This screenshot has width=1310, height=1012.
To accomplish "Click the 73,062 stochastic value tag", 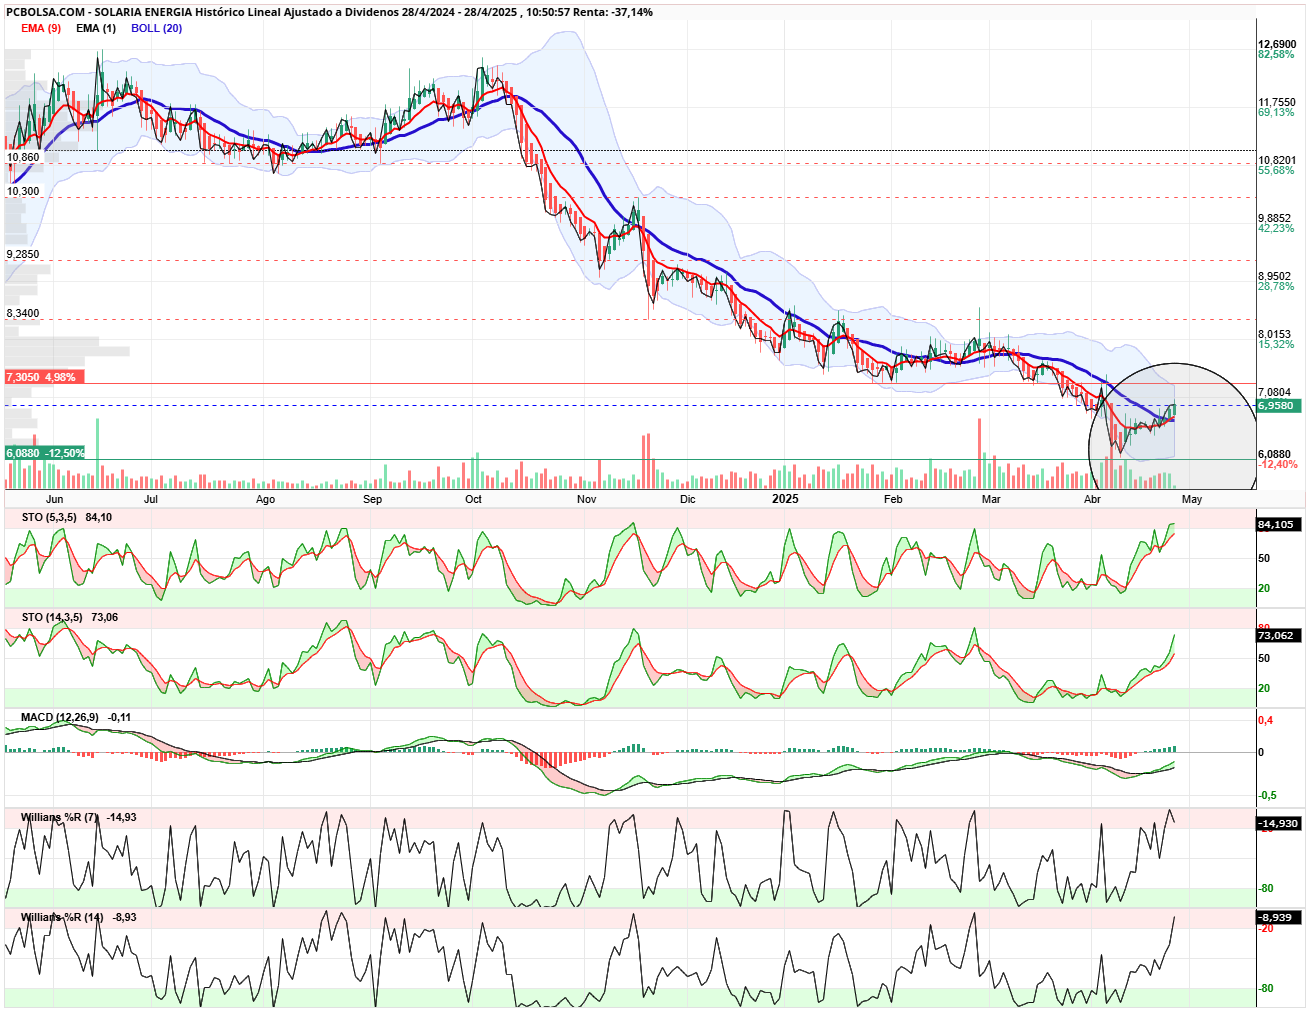I will point(1278,635).
